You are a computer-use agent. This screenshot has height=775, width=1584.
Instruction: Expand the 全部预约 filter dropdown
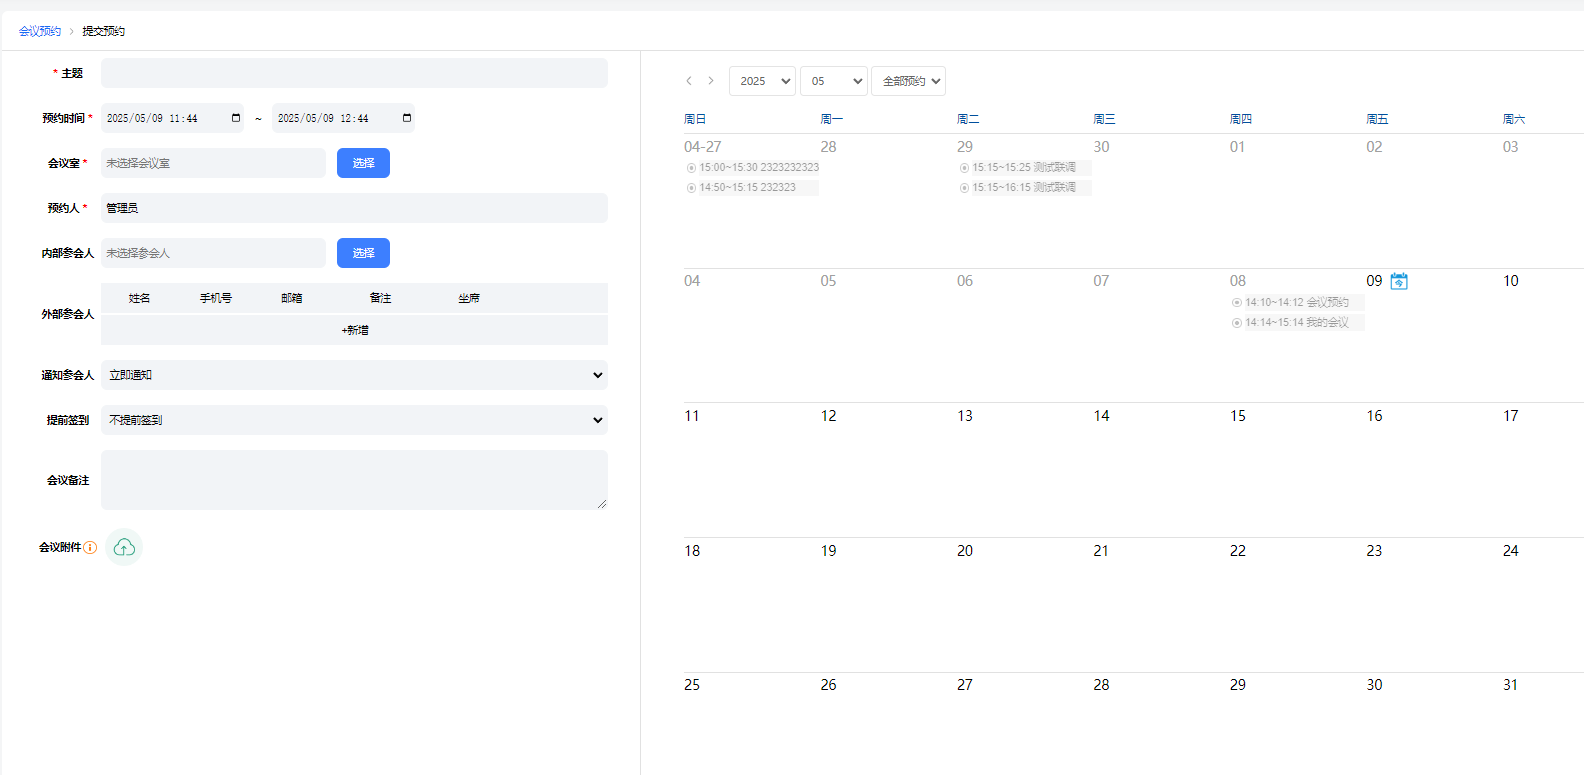tap(908, 81)
